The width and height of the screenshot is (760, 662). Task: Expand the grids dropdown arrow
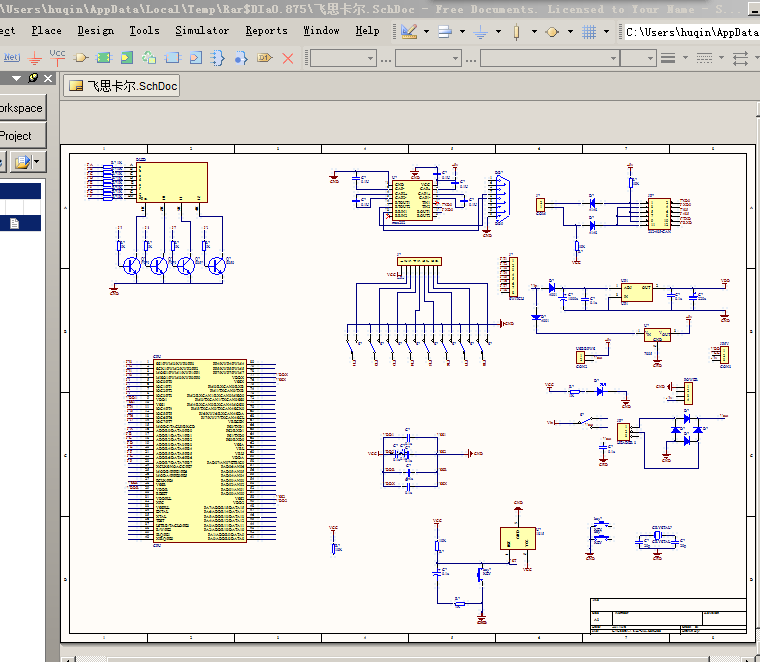606,32
